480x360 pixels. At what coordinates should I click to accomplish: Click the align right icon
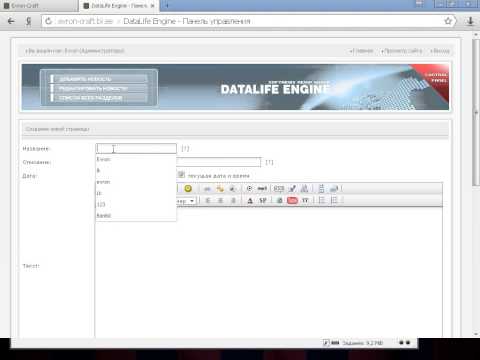click(233, 200)
